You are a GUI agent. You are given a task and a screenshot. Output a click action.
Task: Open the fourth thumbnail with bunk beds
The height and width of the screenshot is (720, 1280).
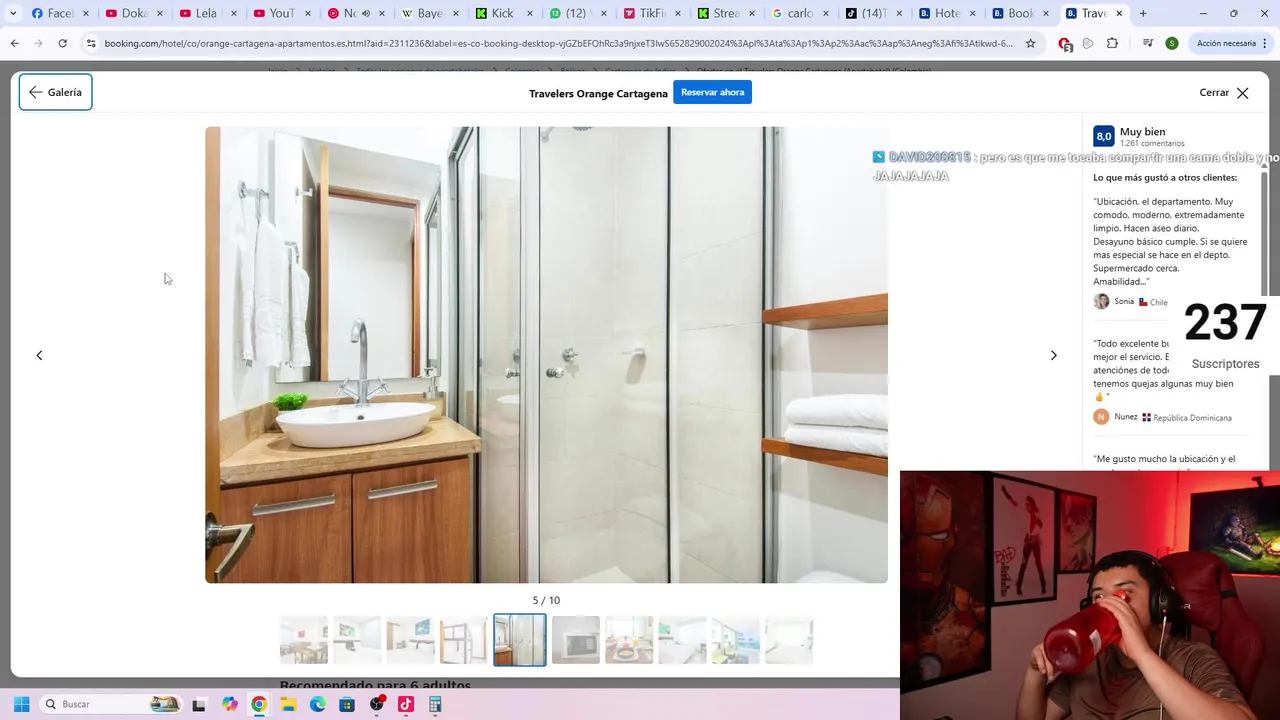464,640
